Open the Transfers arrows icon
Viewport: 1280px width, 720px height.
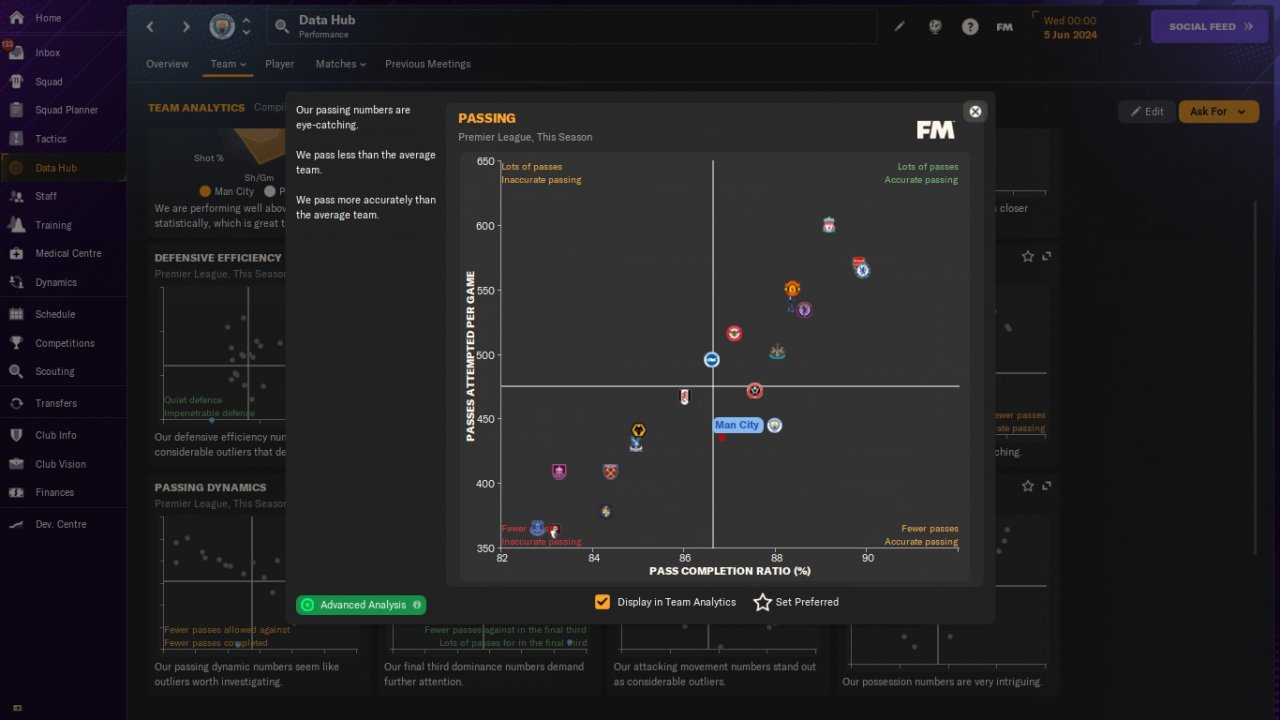16,403
